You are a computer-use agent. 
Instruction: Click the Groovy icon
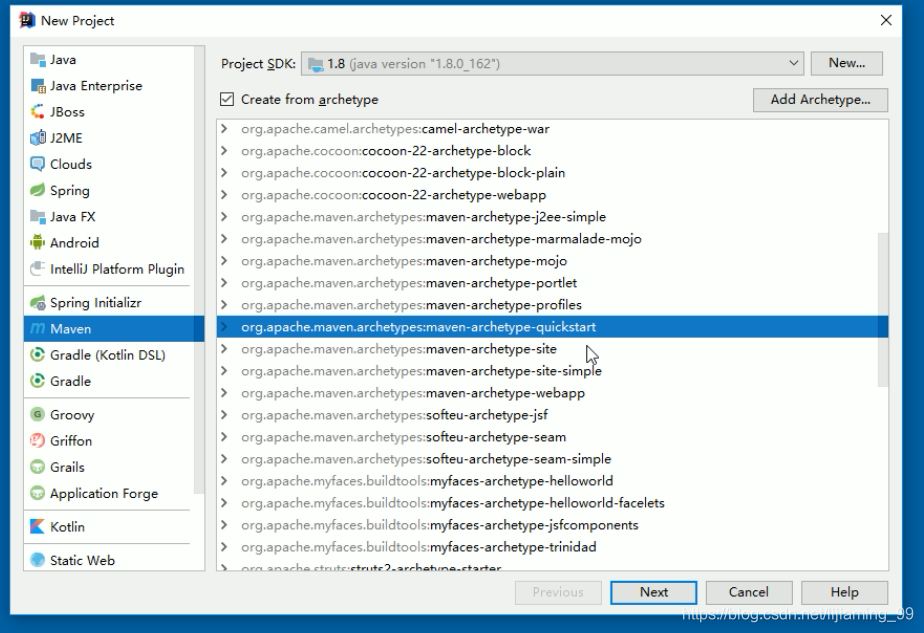tap(38, 414)
